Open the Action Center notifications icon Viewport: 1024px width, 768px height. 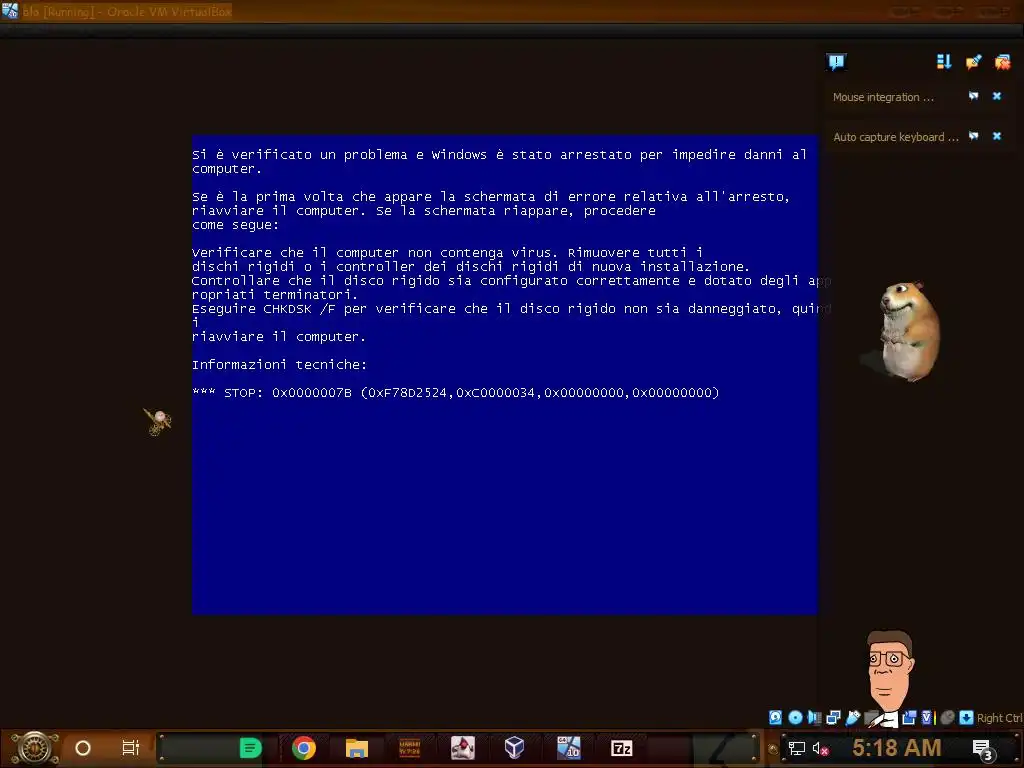983,750
